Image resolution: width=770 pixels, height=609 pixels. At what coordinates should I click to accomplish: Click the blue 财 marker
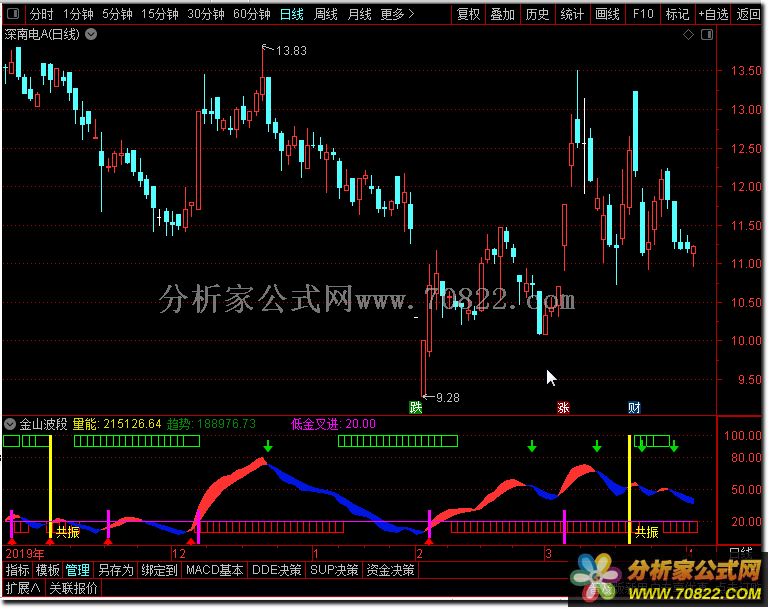coord(634,408)
